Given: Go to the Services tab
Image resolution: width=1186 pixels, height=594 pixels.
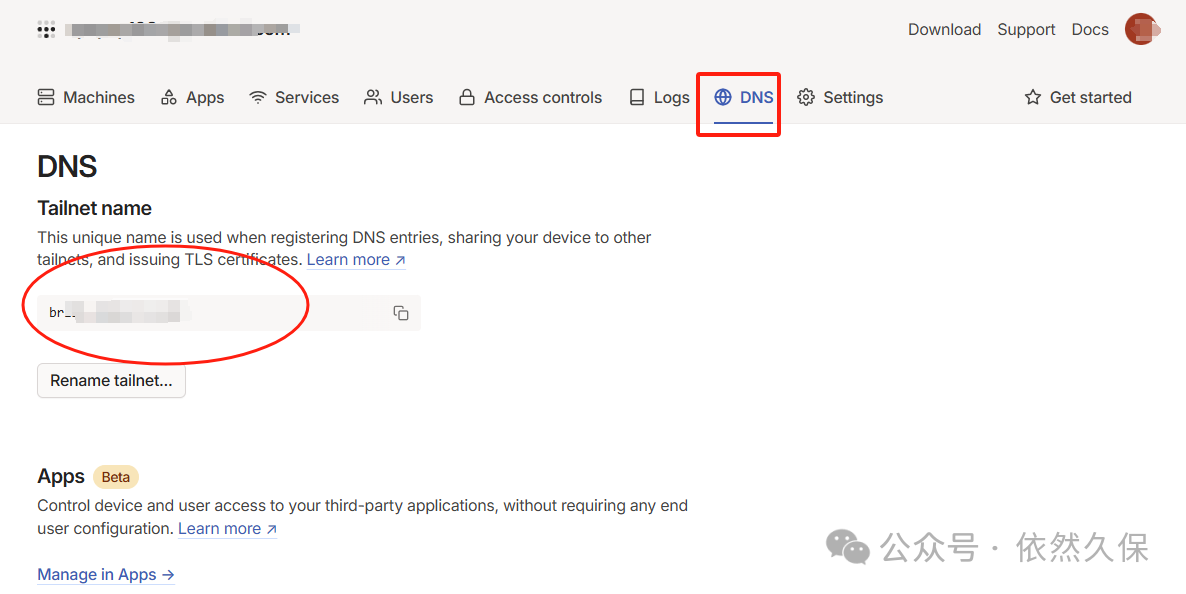Looking at the screenshot, I should click(294, 98).
